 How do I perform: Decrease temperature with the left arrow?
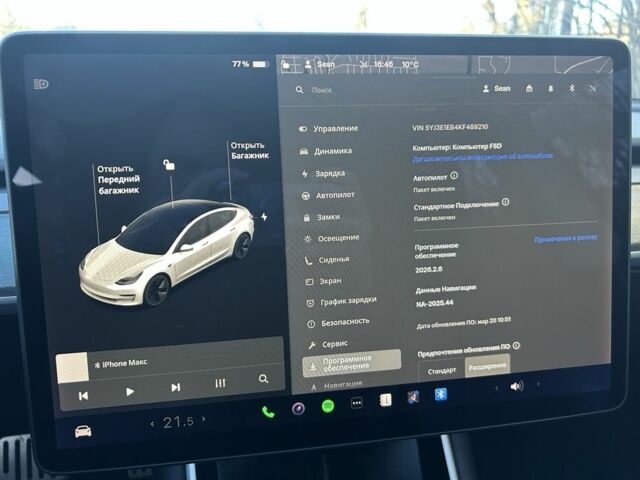(152, 423)
